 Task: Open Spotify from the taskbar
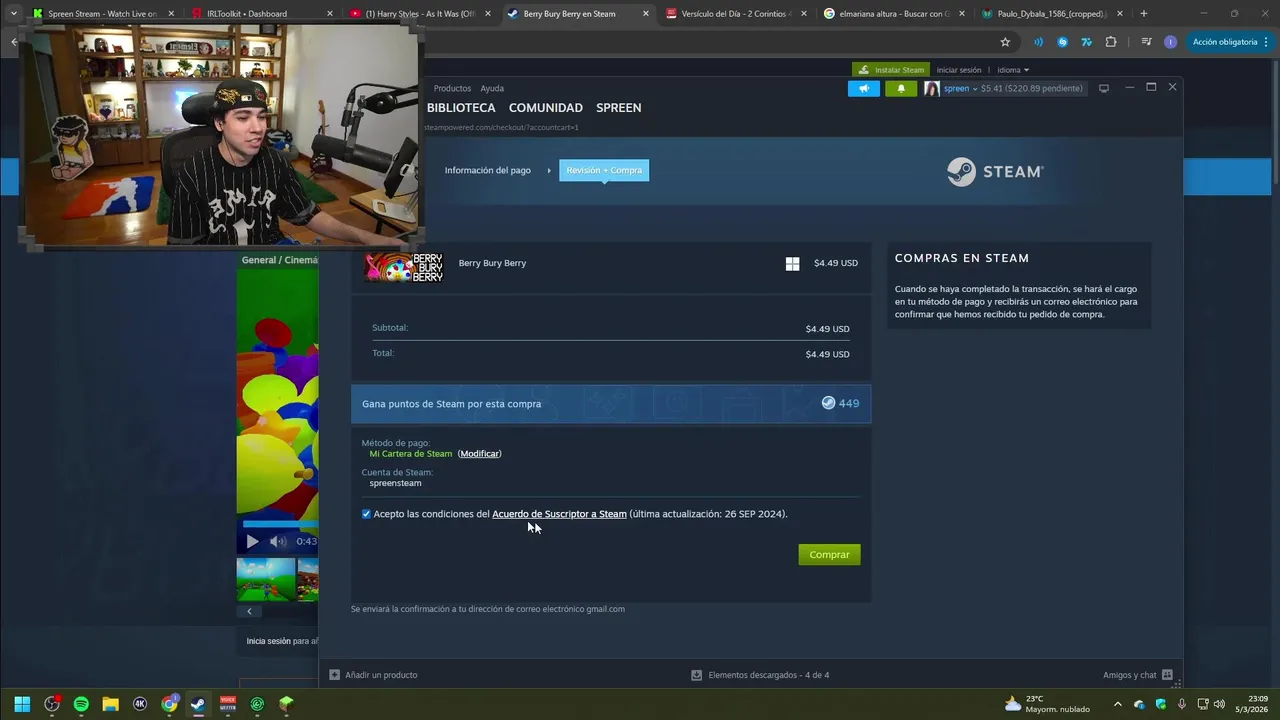tap(81, 704)
